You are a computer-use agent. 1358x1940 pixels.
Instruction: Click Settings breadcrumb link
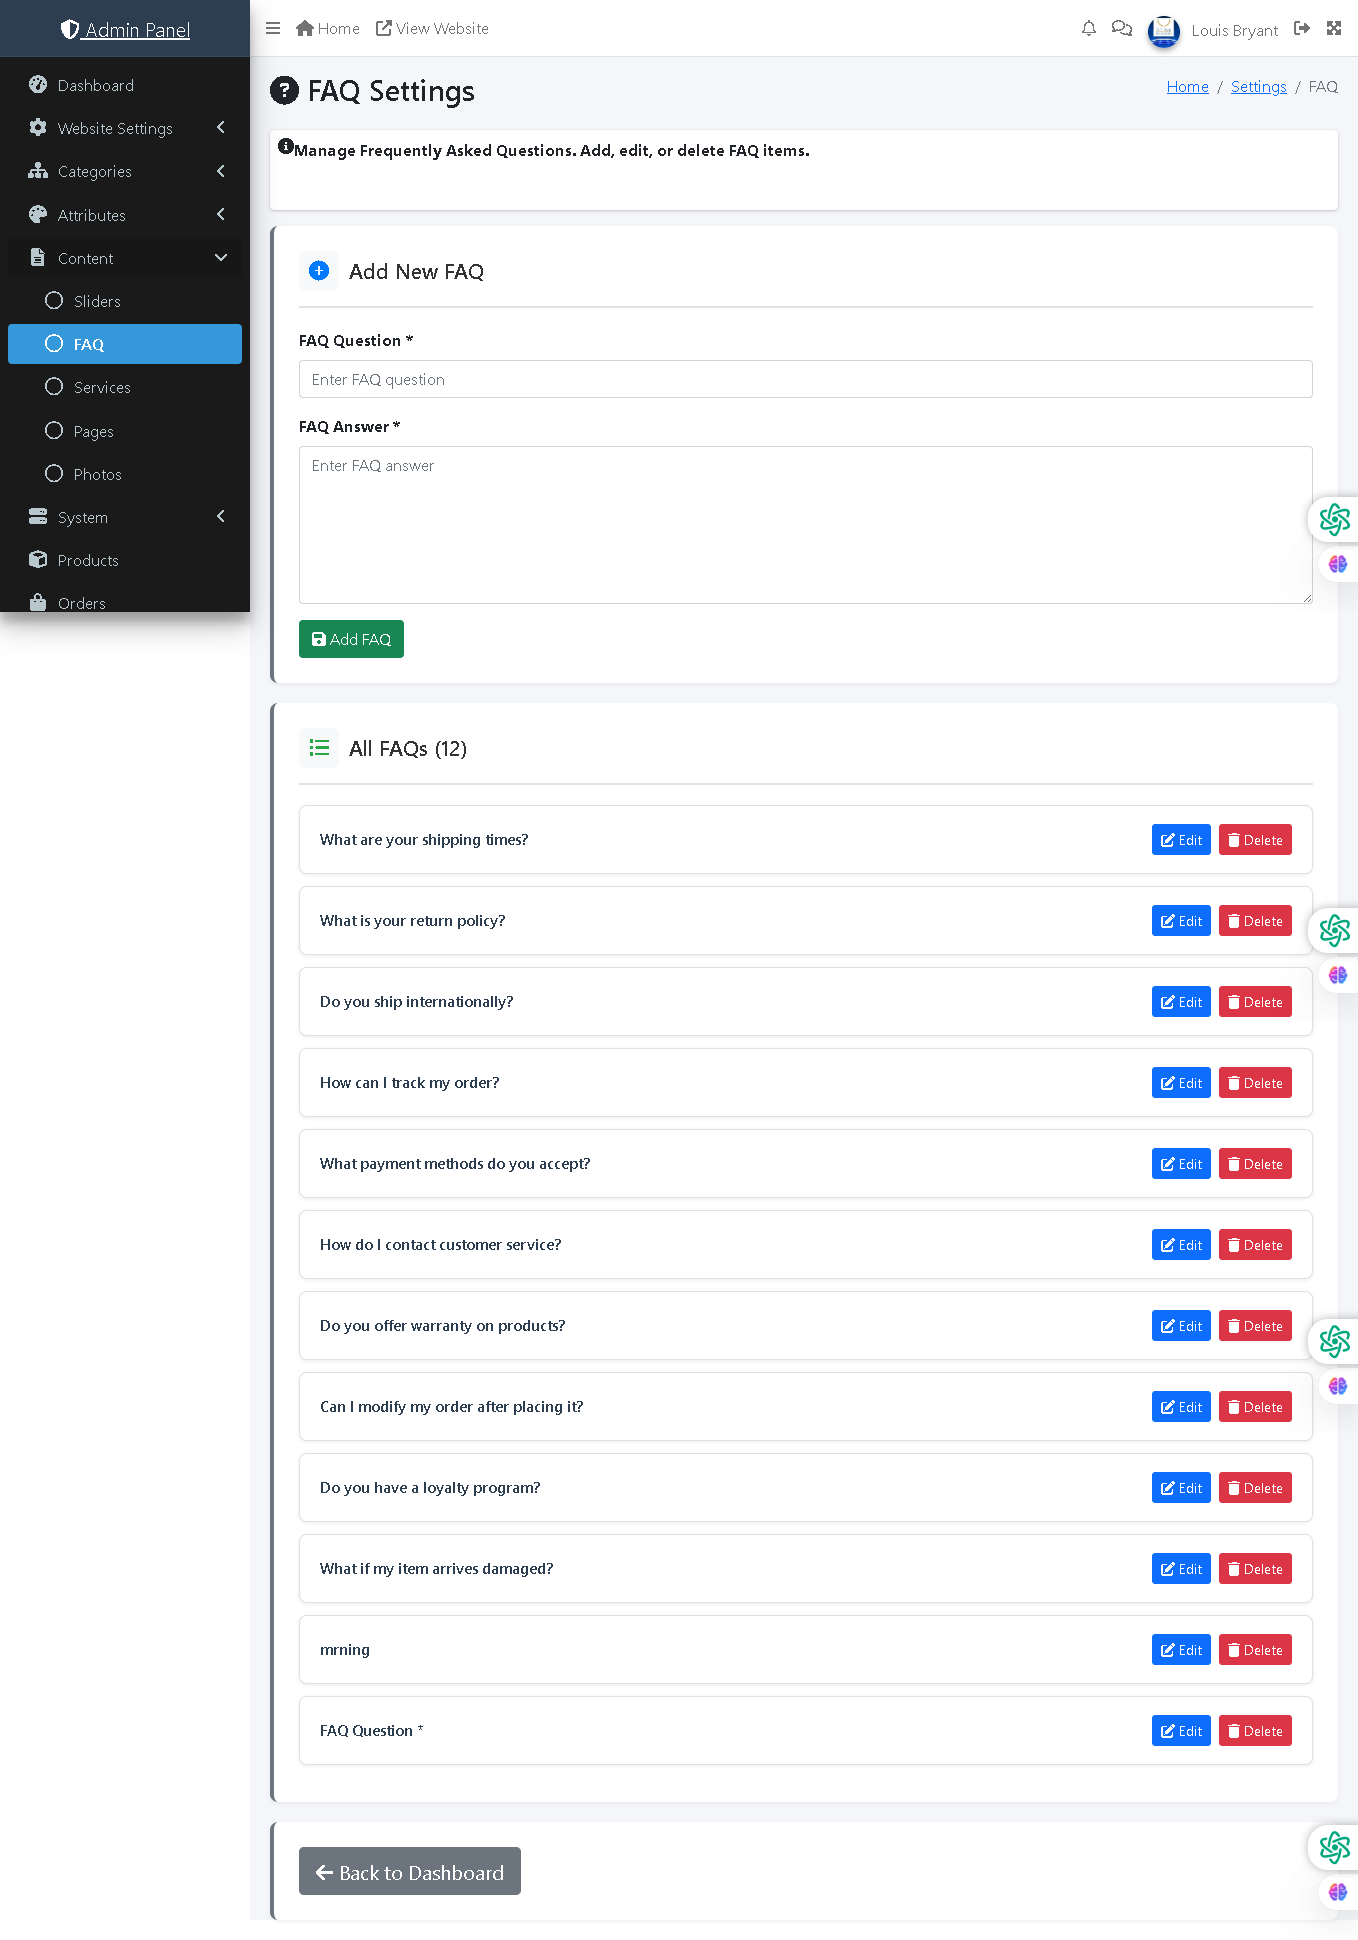pos(1258,87)
